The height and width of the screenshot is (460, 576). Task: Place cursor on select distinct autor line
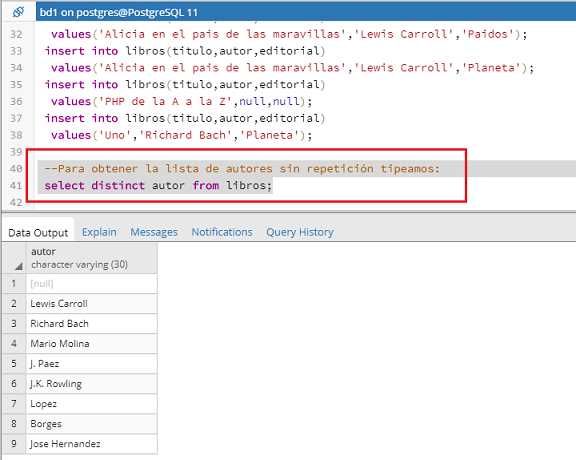coord(158,186)
